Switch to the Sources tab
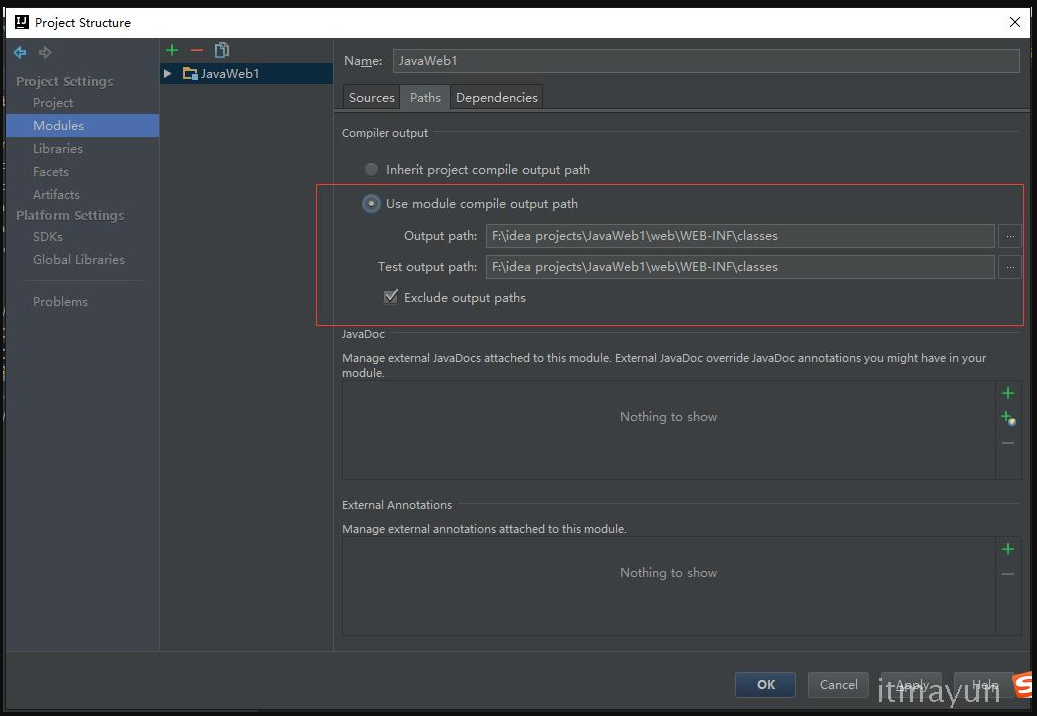Viewport: 1037px width, 716px height. click(x=371, y=97)
